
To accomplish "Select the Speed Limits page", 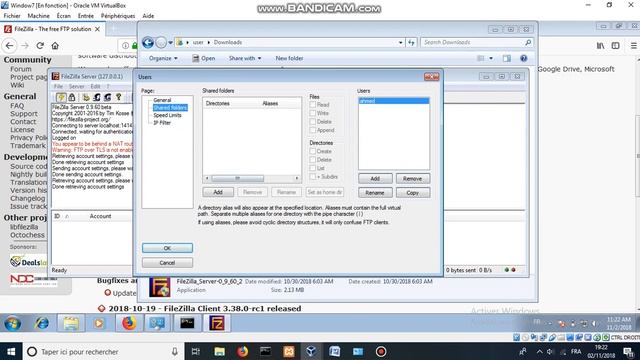I will coord(167,115).
